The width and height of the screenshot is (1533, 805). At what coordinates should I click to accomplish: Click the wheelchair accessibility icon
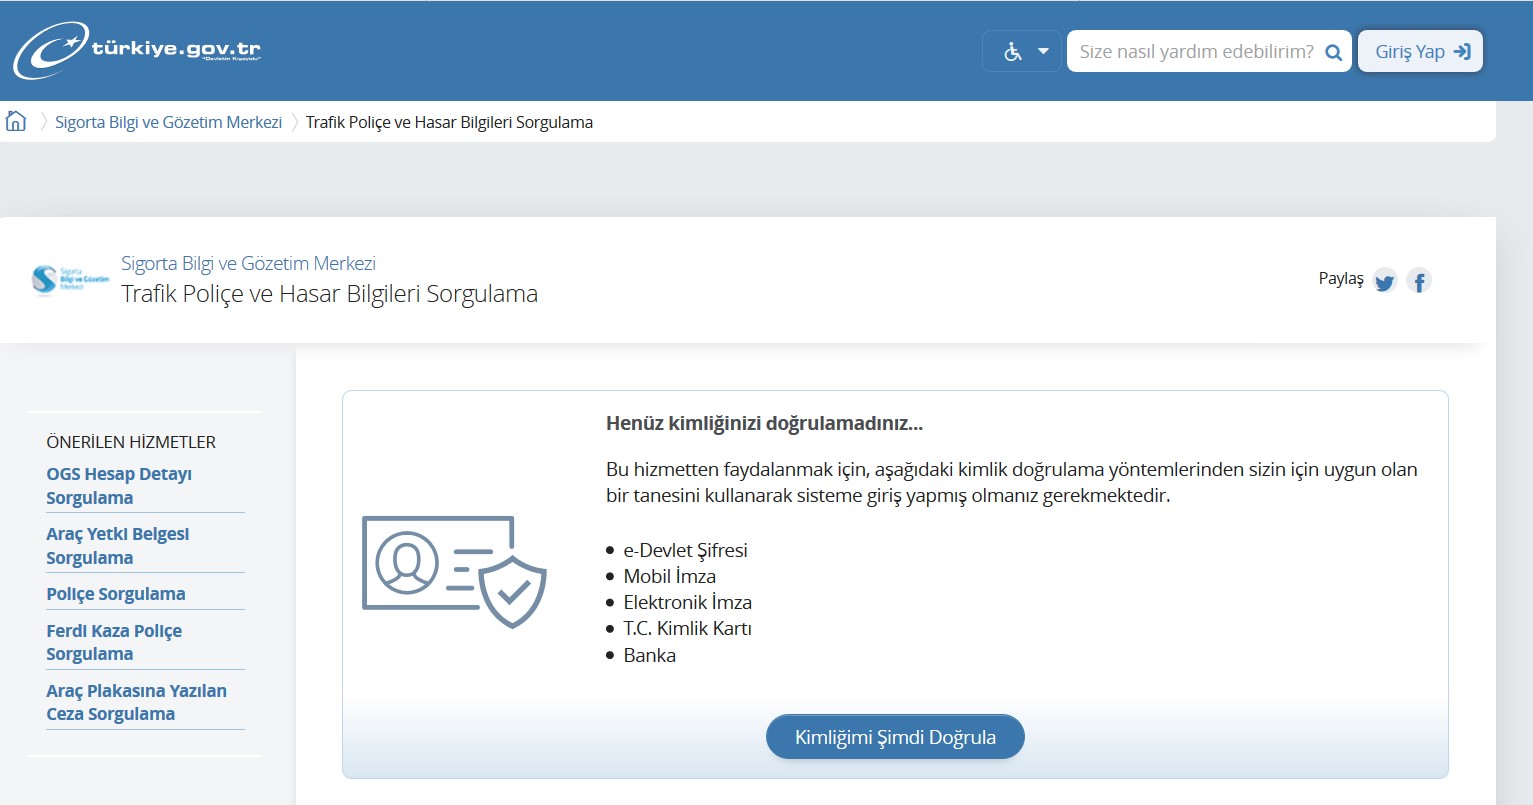click(x=1012, y=52)
